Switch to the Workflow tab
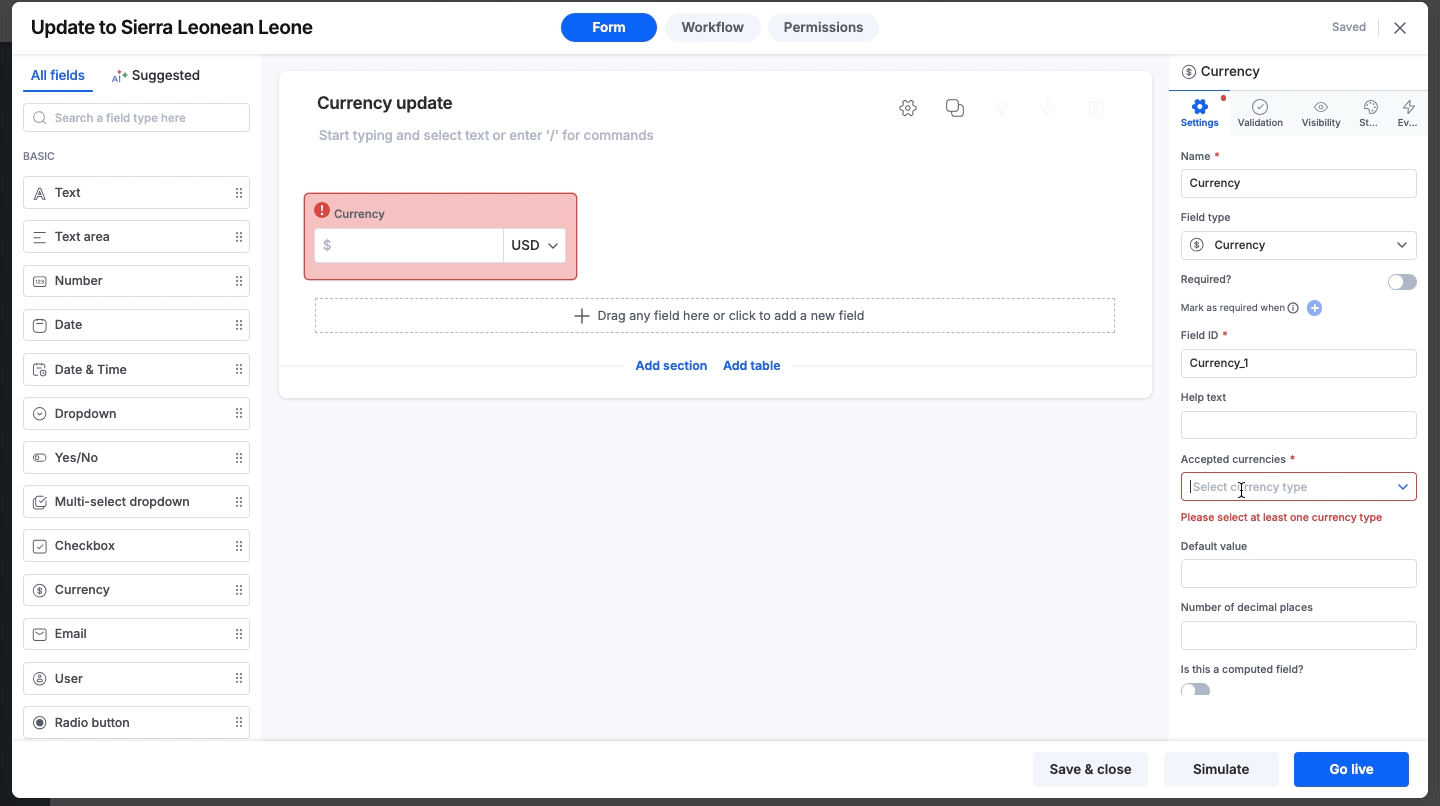Viewport: 1440px width, 806px height. (x=712, y=28)
